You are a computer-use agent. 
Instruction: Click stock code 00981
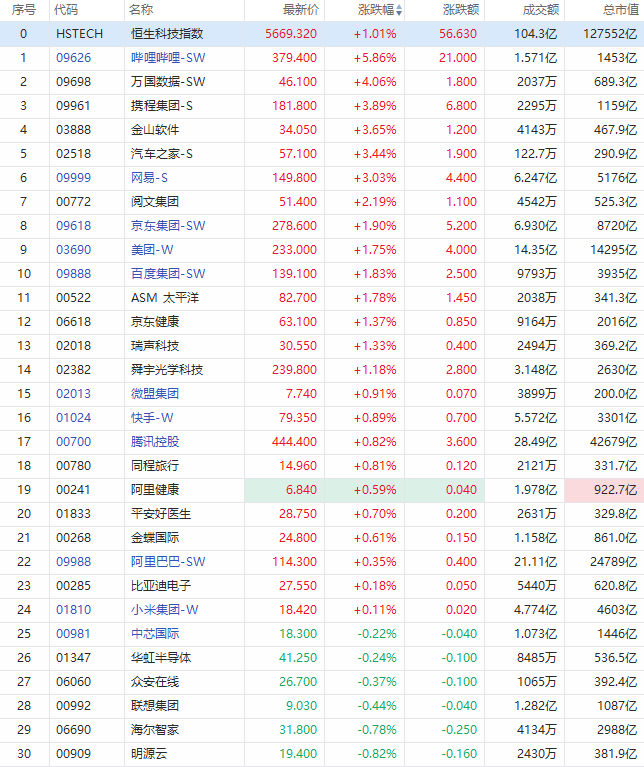pyautogui.click(x=73, y=633)
